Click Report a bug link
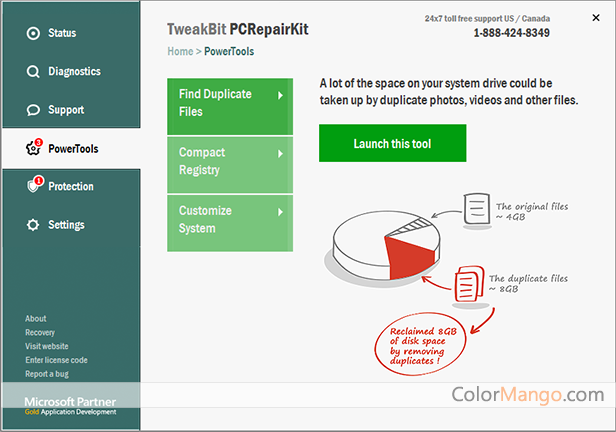 [47, 374]
